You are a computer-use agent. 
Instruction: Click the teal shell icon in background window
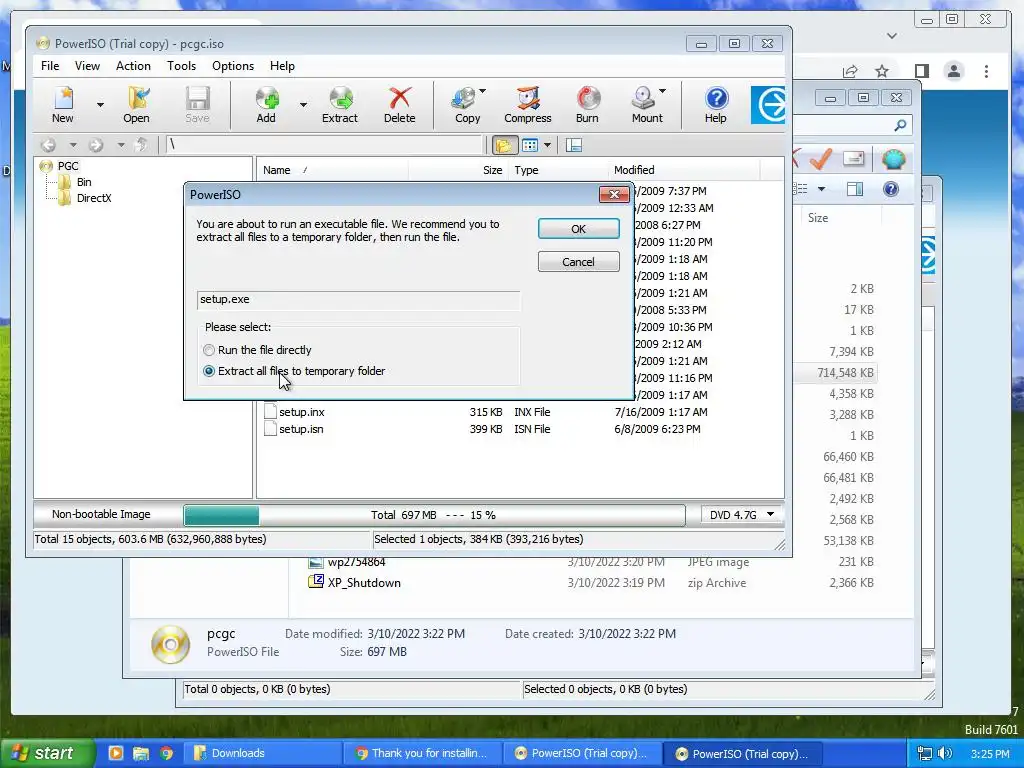893,159
